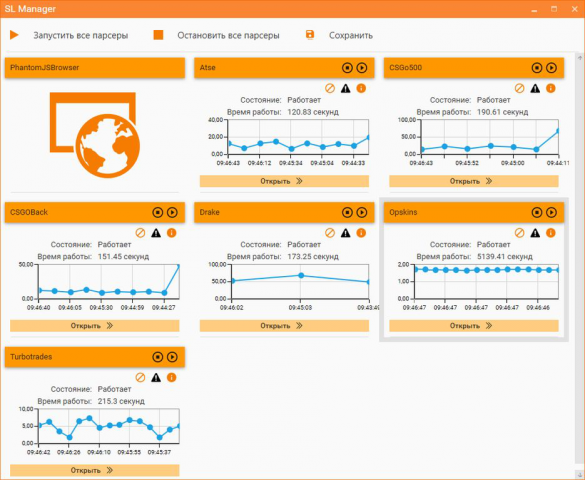The width and height of the screenshot is (585, 480).
Task: Click 'Остановить все парсеры' label
Action: point(228,35)
